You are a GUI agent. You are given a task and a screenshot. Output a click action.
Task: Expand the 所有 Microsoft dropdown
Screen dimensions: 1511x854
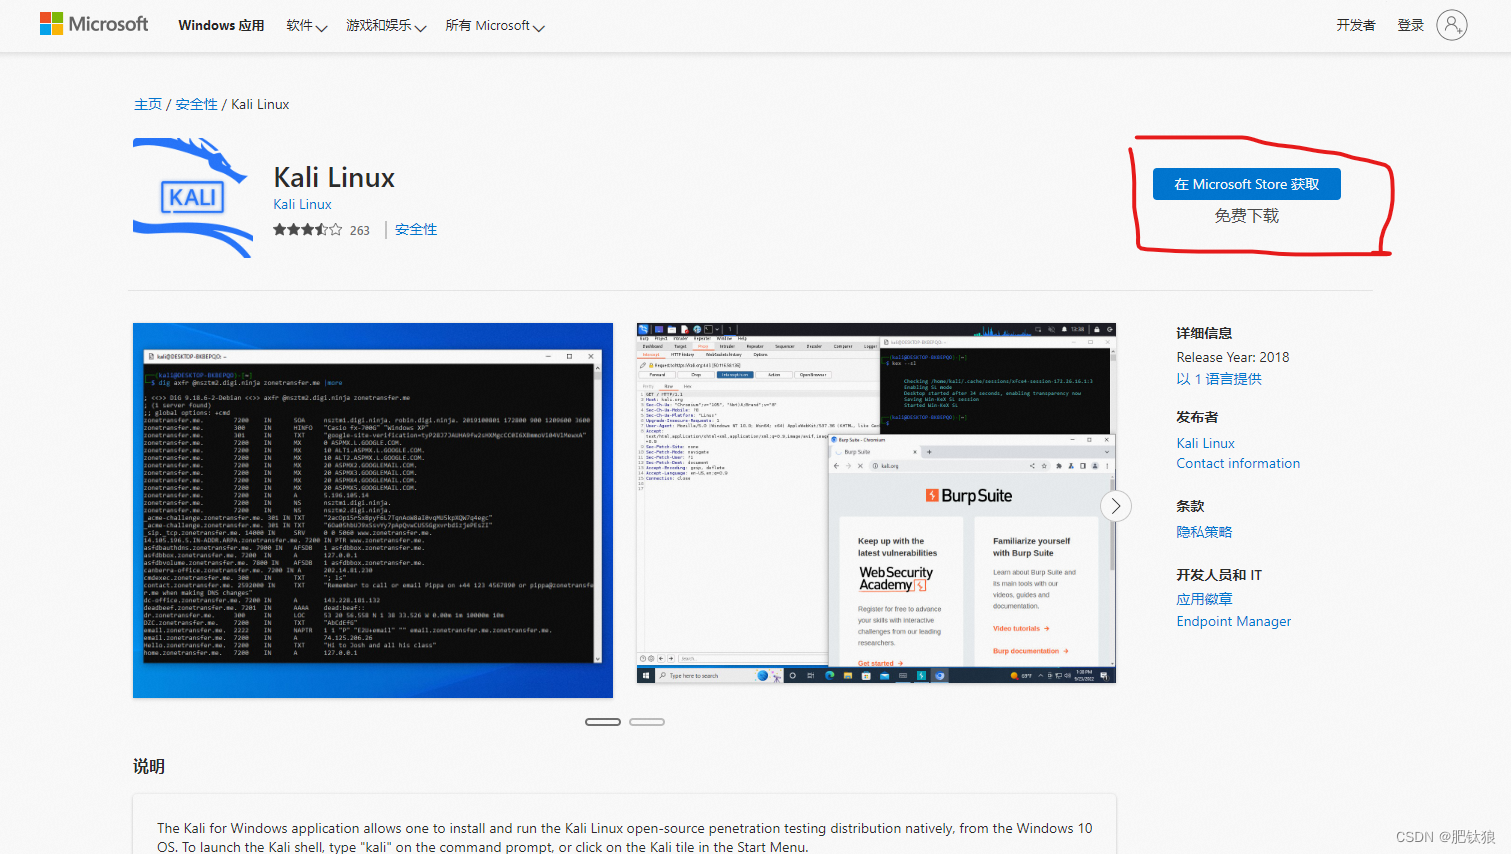(x=495, y=25)
